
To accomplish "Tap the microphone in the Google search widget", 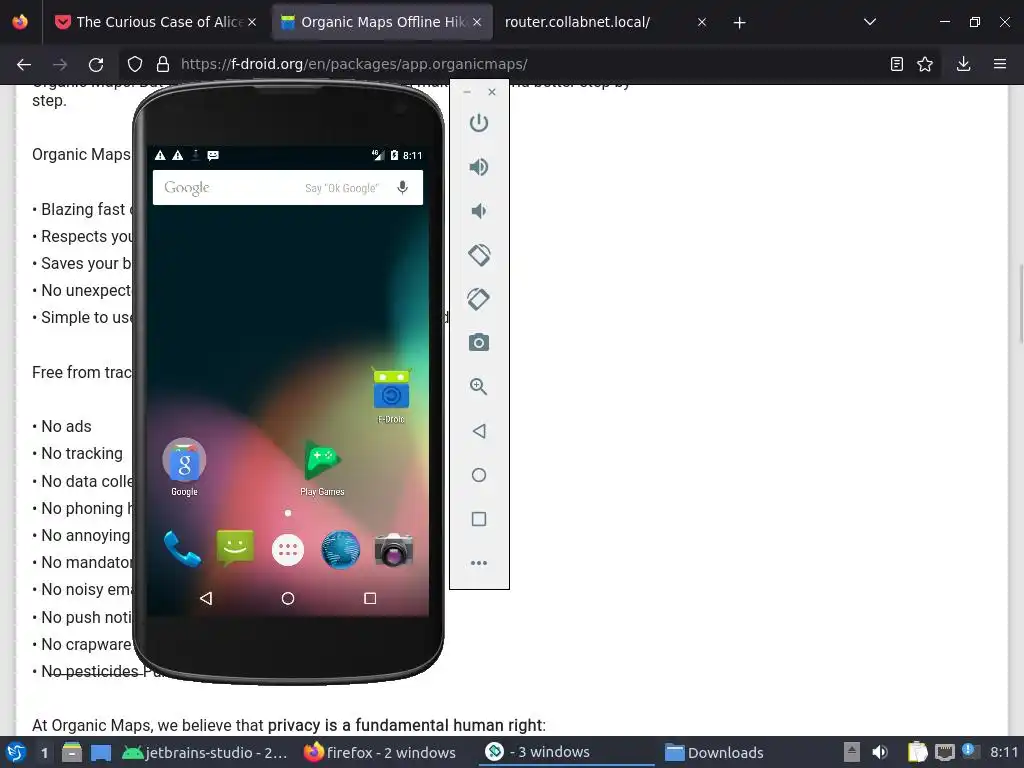I will (x=403, y=188).
